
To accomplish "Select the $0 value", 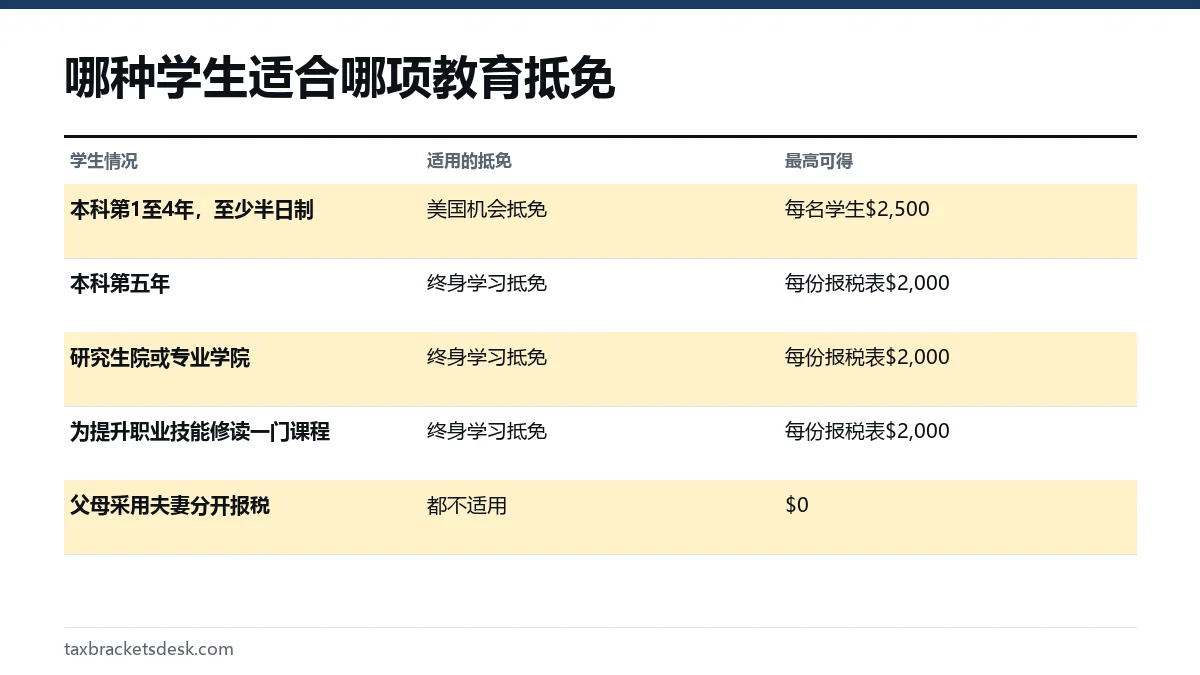I will [797, 506].
